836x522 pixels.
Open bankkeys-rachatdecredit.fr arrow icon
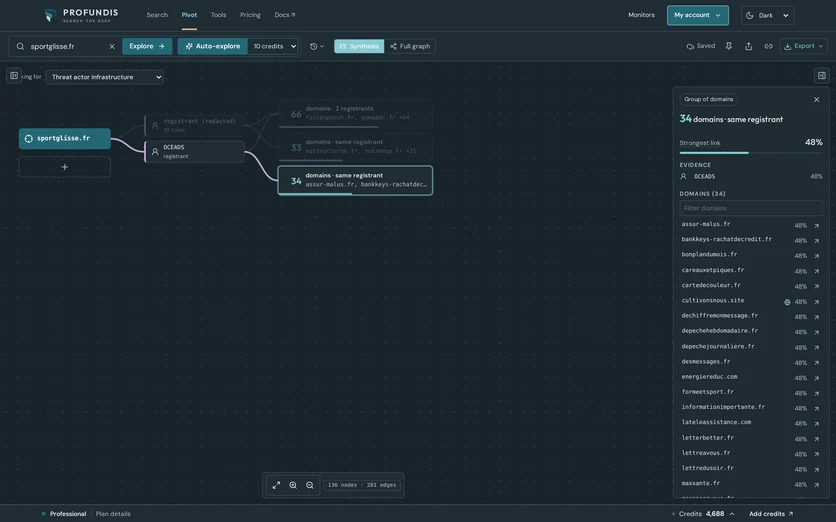816,240
